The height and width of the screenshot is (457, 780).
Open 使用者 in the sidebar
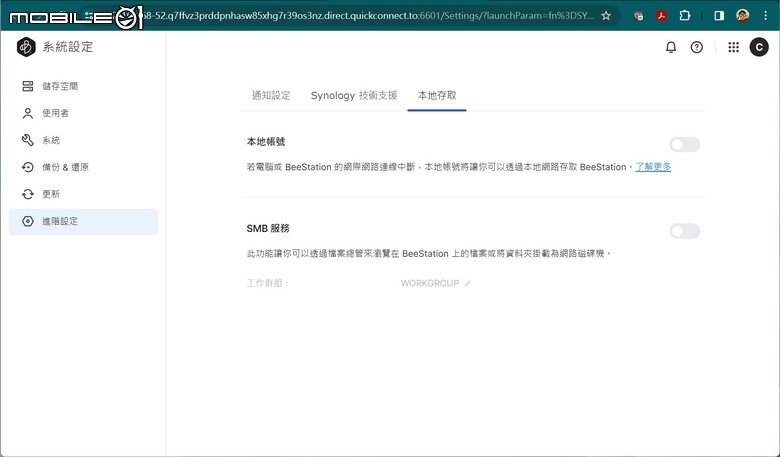pyautogui.click(x=83, y=113)
